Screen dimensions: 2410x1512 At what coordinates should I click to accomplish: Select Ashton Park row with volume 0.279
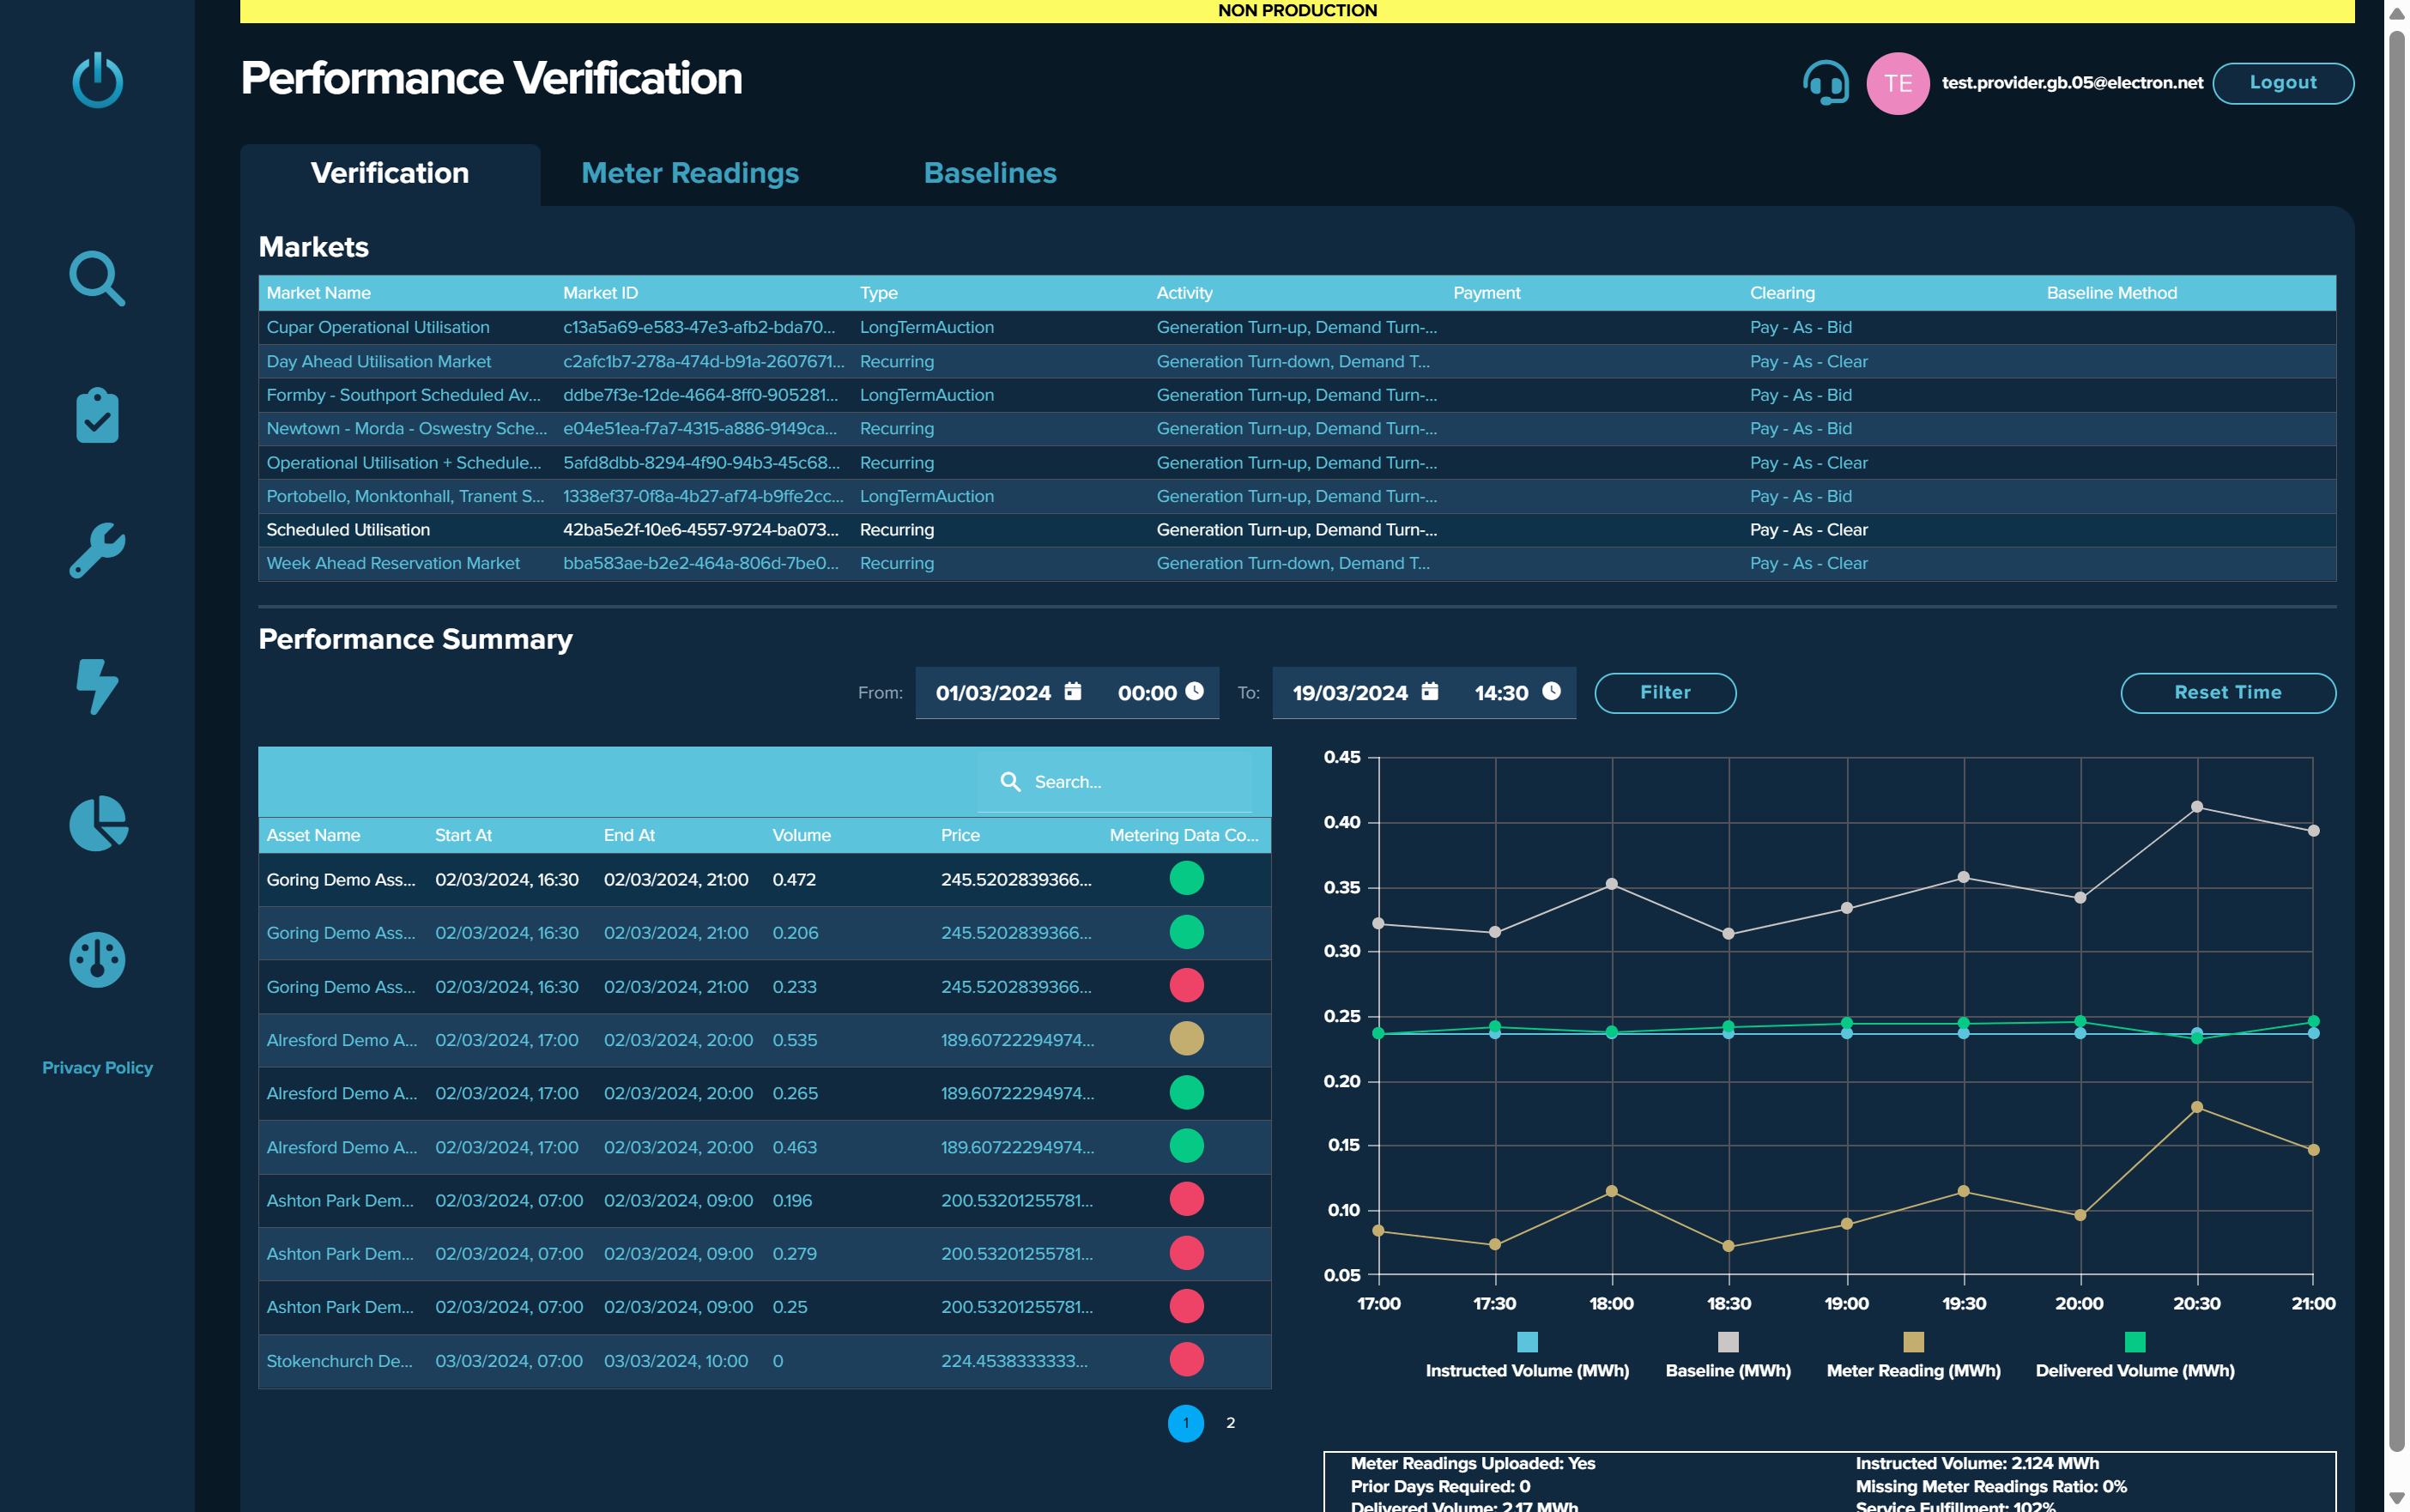(764, 1254)
